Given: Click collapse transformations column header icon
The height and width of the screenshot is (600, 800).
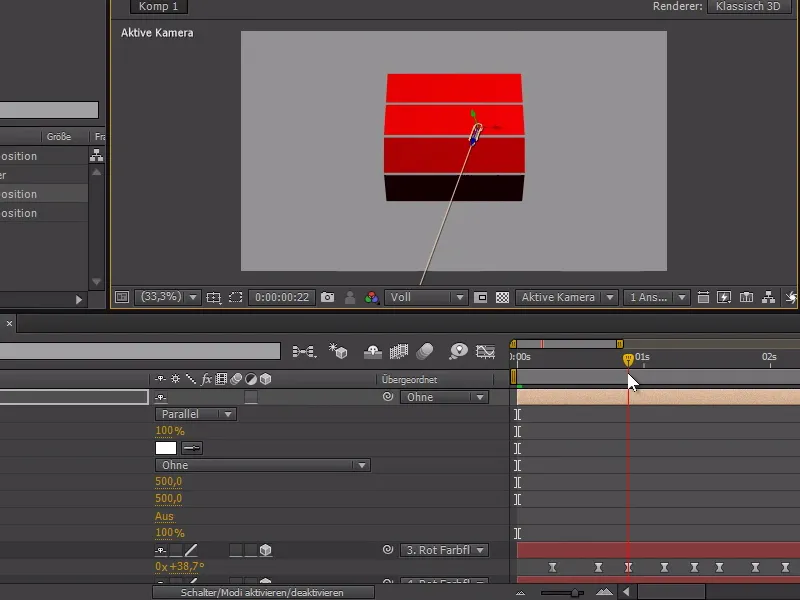Looking at the screenshot, I should point(175,379).
